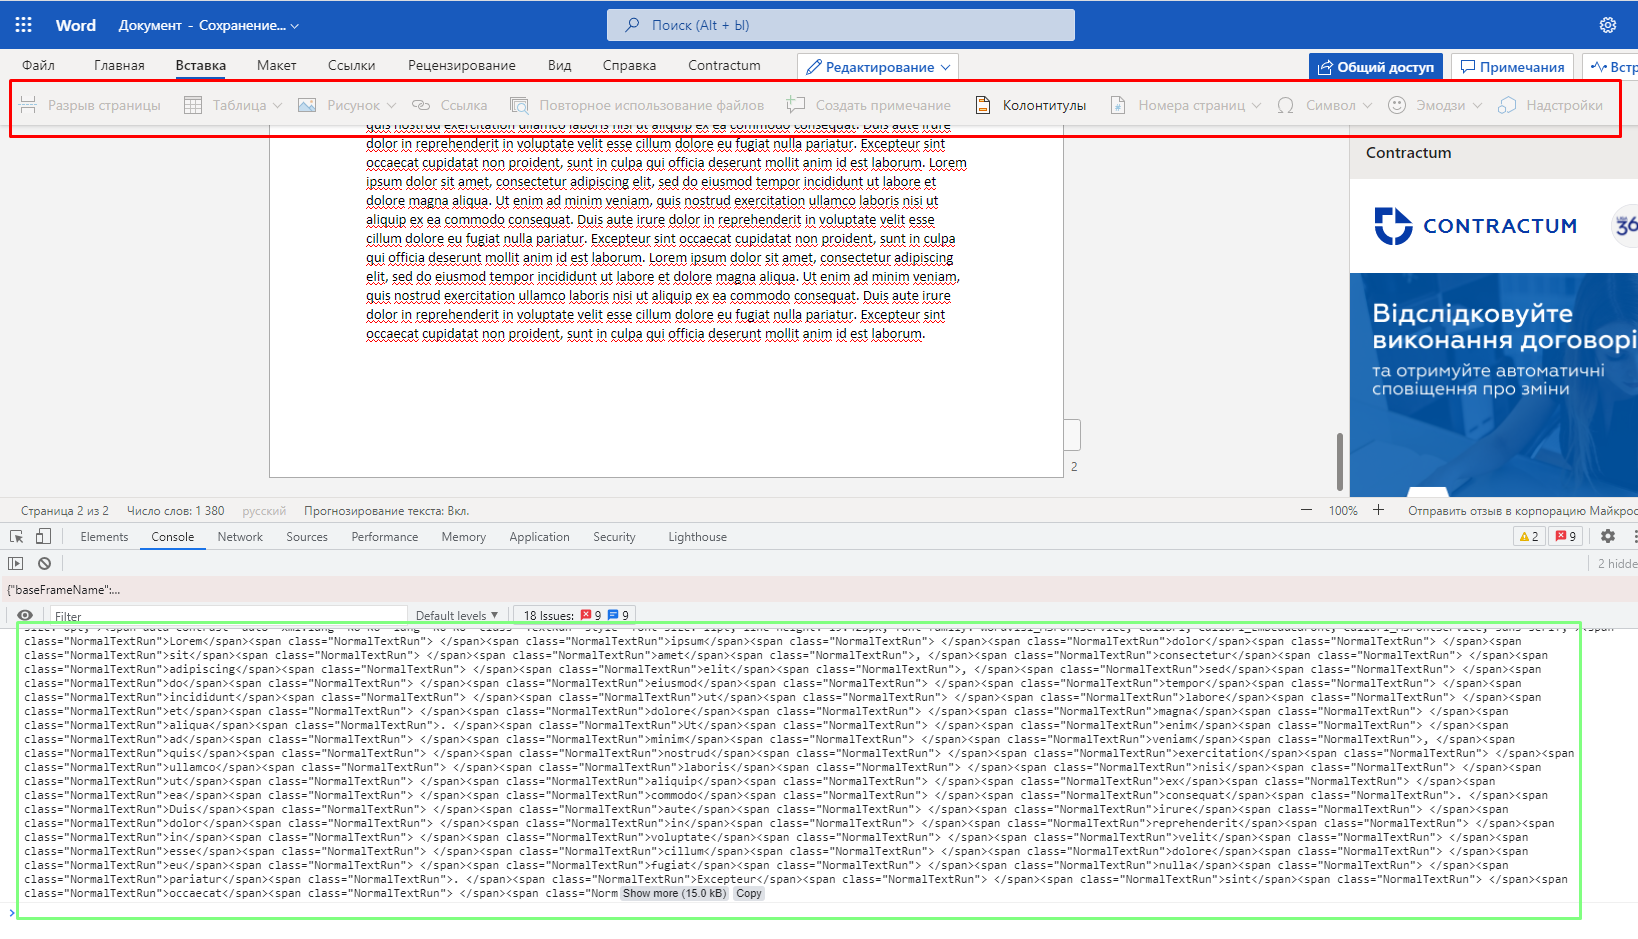Activate the inspect element picker in DevTools

coord(15,536)
